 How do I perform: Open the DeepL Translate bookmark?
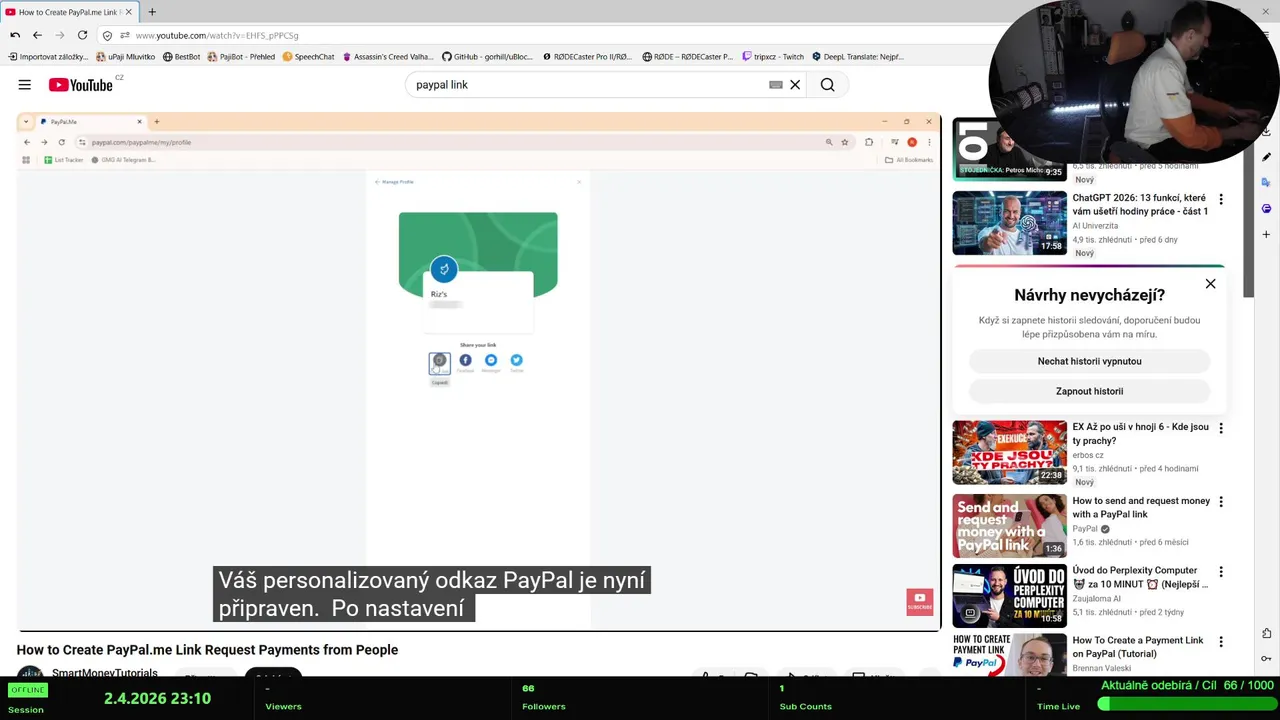(857, 57)
